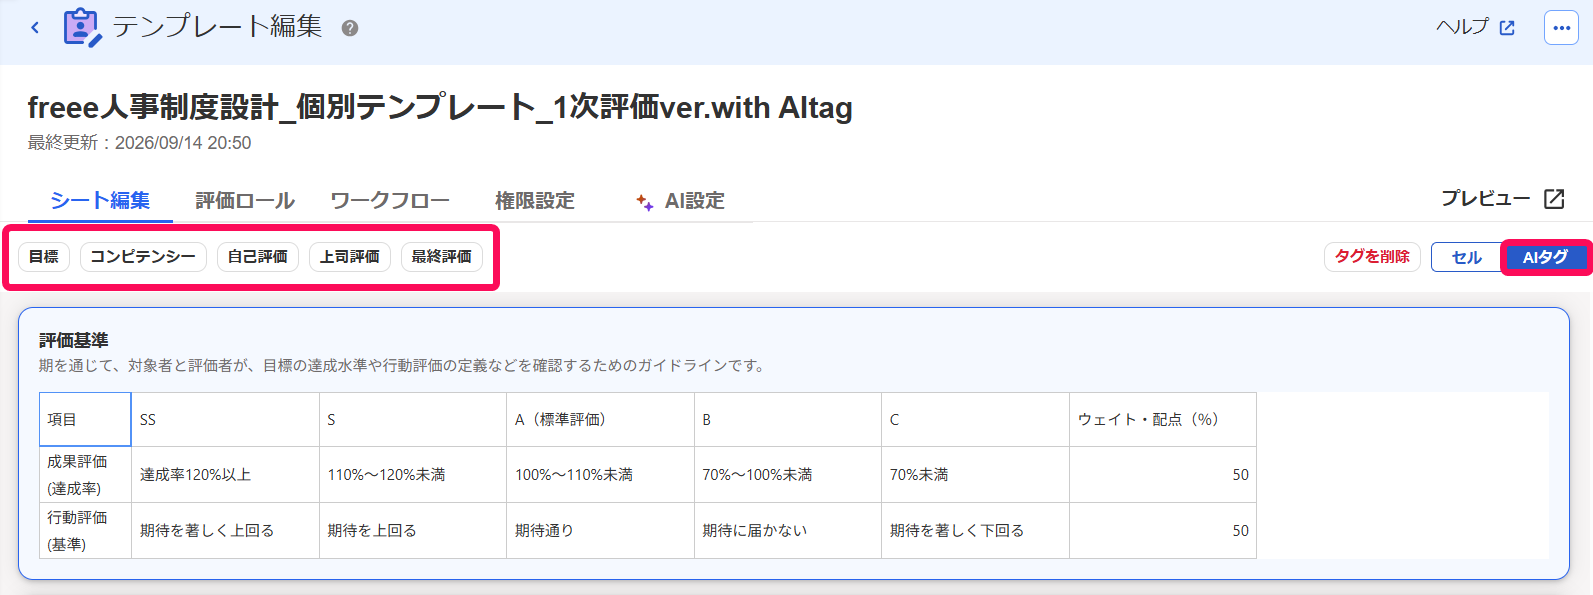Click the template title freee人事制度設計
Viewport: 1593px width, 595px height.
(x=440, y=107)
